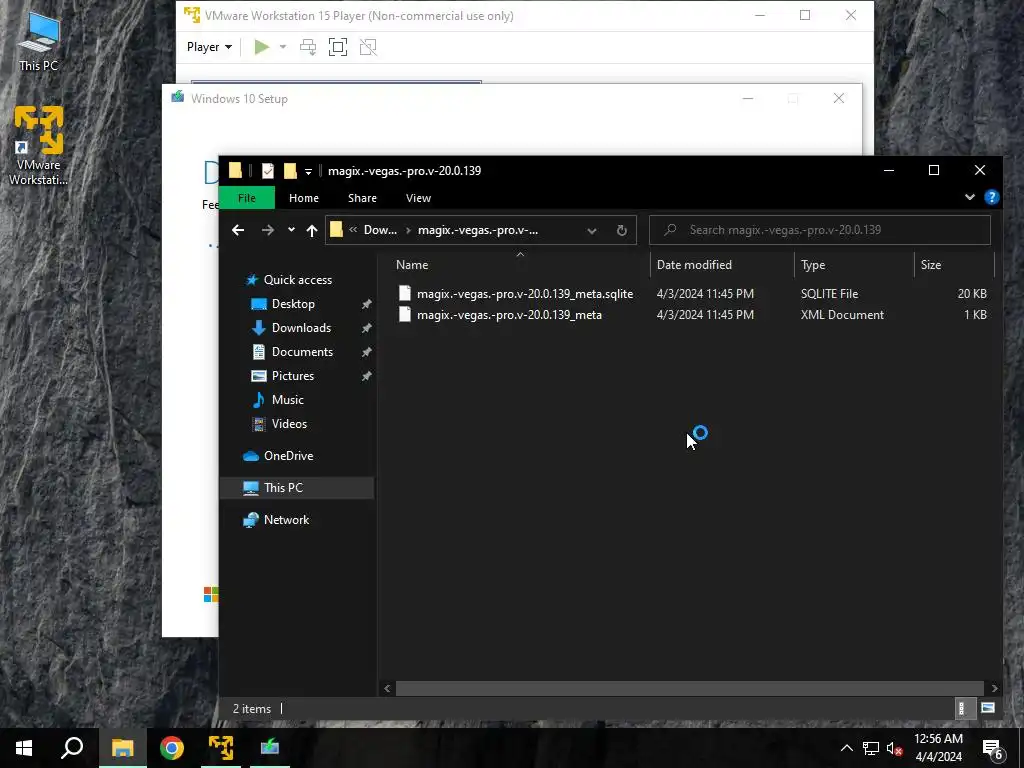Select OneDrive in navigation pane
Image resolution: width=1024 pixels, height=768 pixels.
point(288,456)
